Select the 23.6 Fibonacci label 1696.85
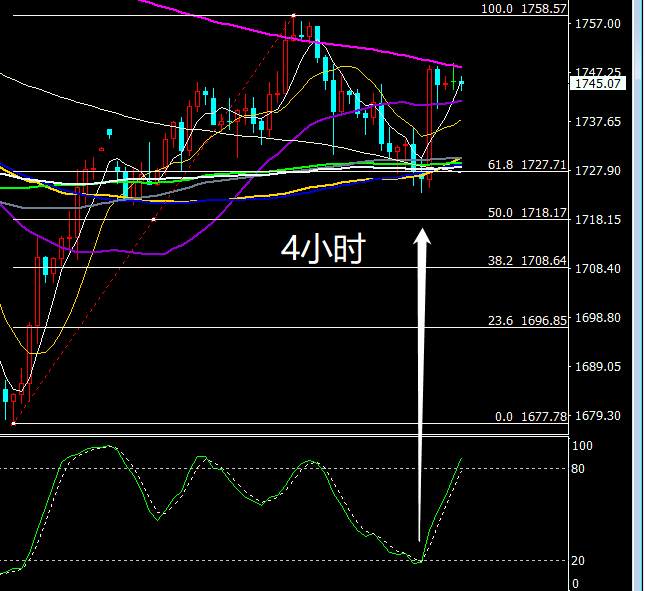The image size is (645, 591). (527, 320)
